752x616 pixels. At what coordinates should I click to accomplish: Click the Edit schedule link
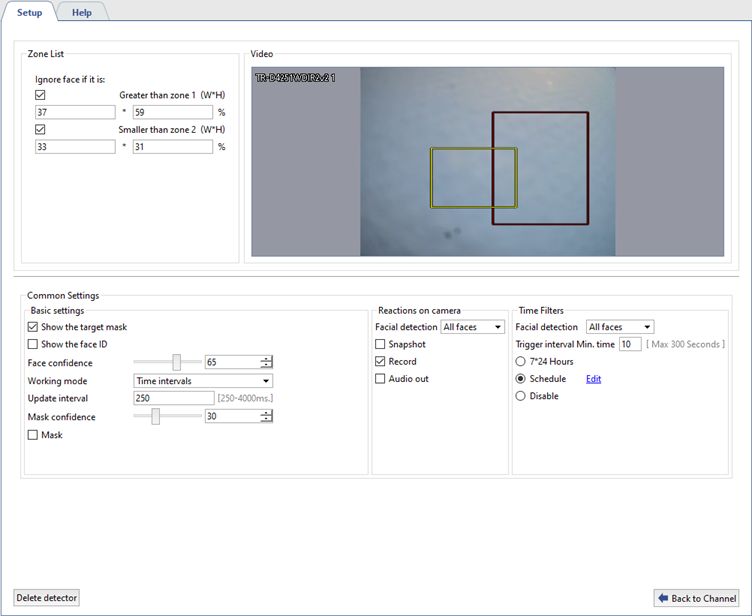pyautogui.click(x=593, y=379)
